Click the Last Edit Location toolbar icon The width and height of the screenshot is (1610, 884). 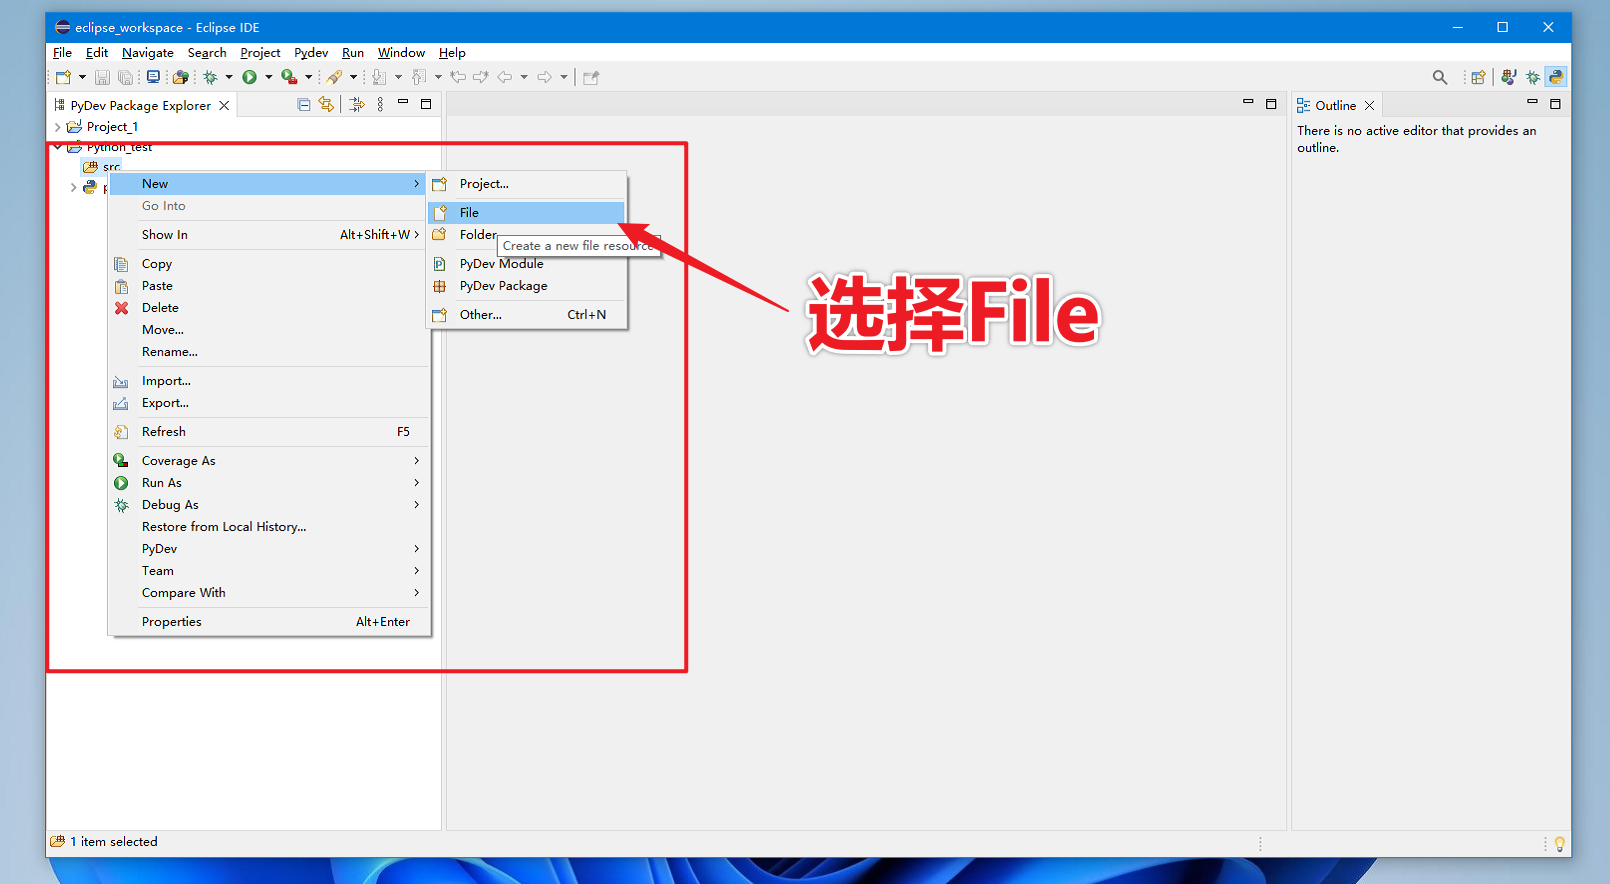click(458, 77)
